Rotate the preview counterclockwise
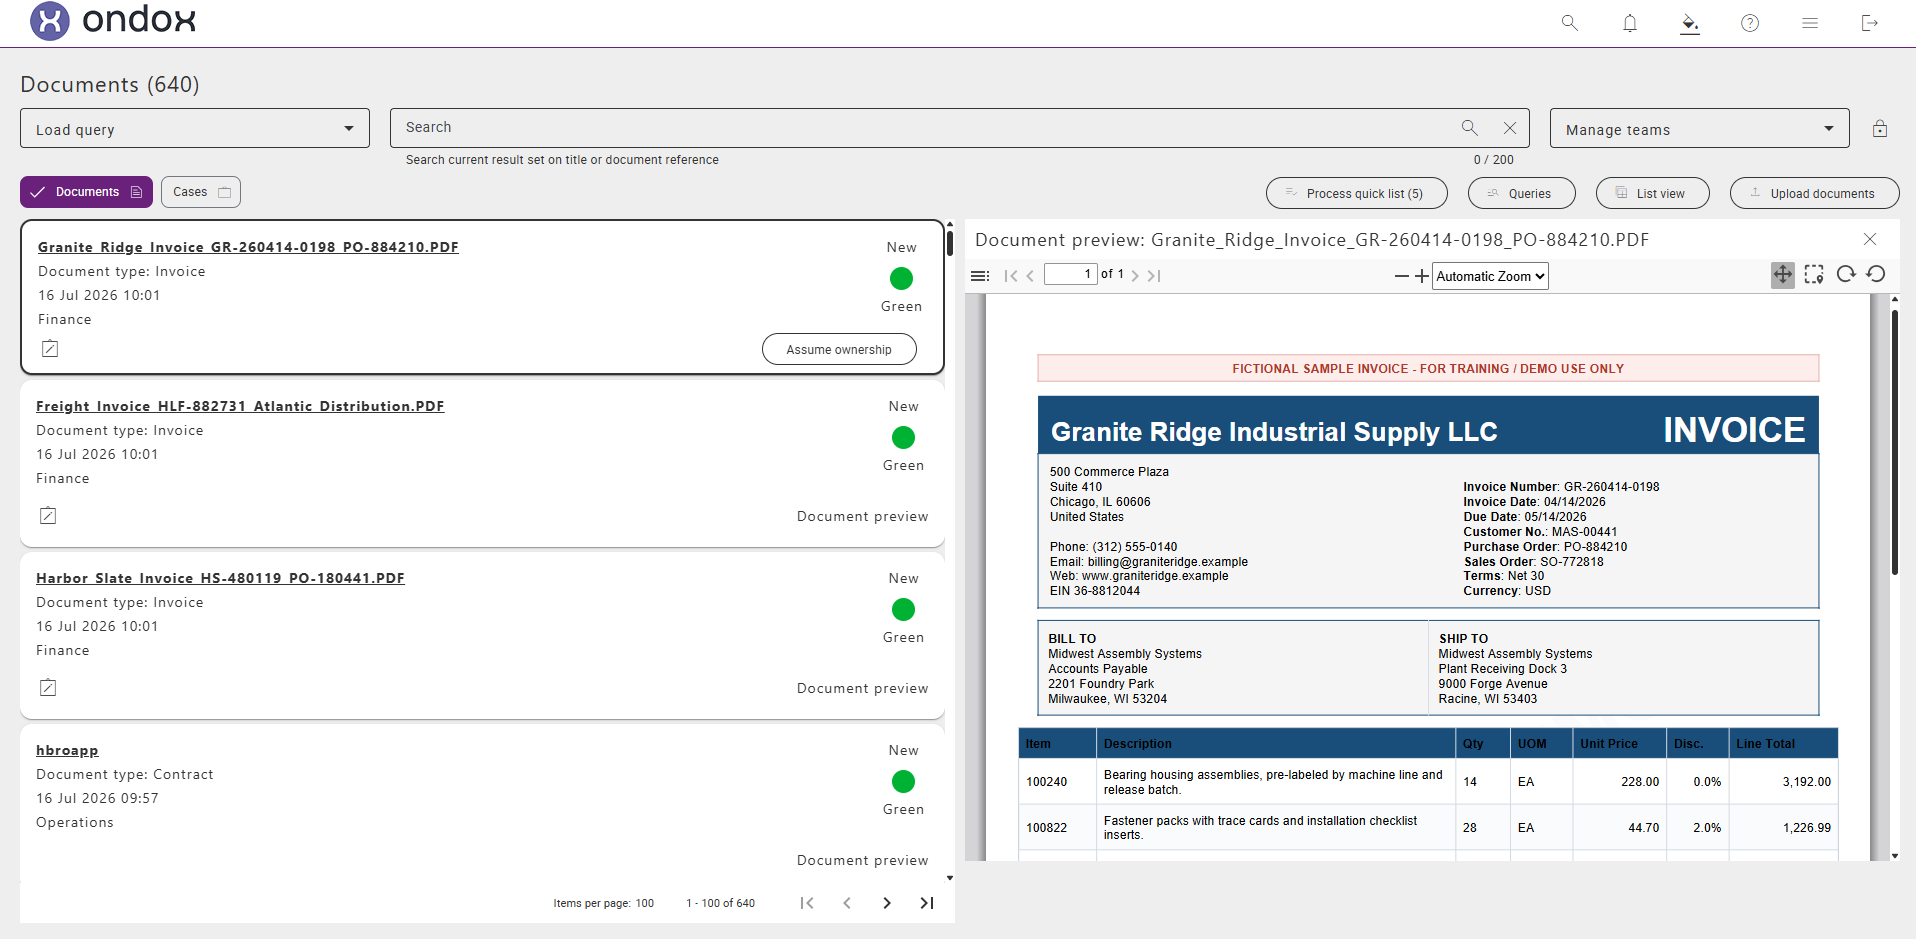Viewport: 1916px width, 939px height. 1876,274
